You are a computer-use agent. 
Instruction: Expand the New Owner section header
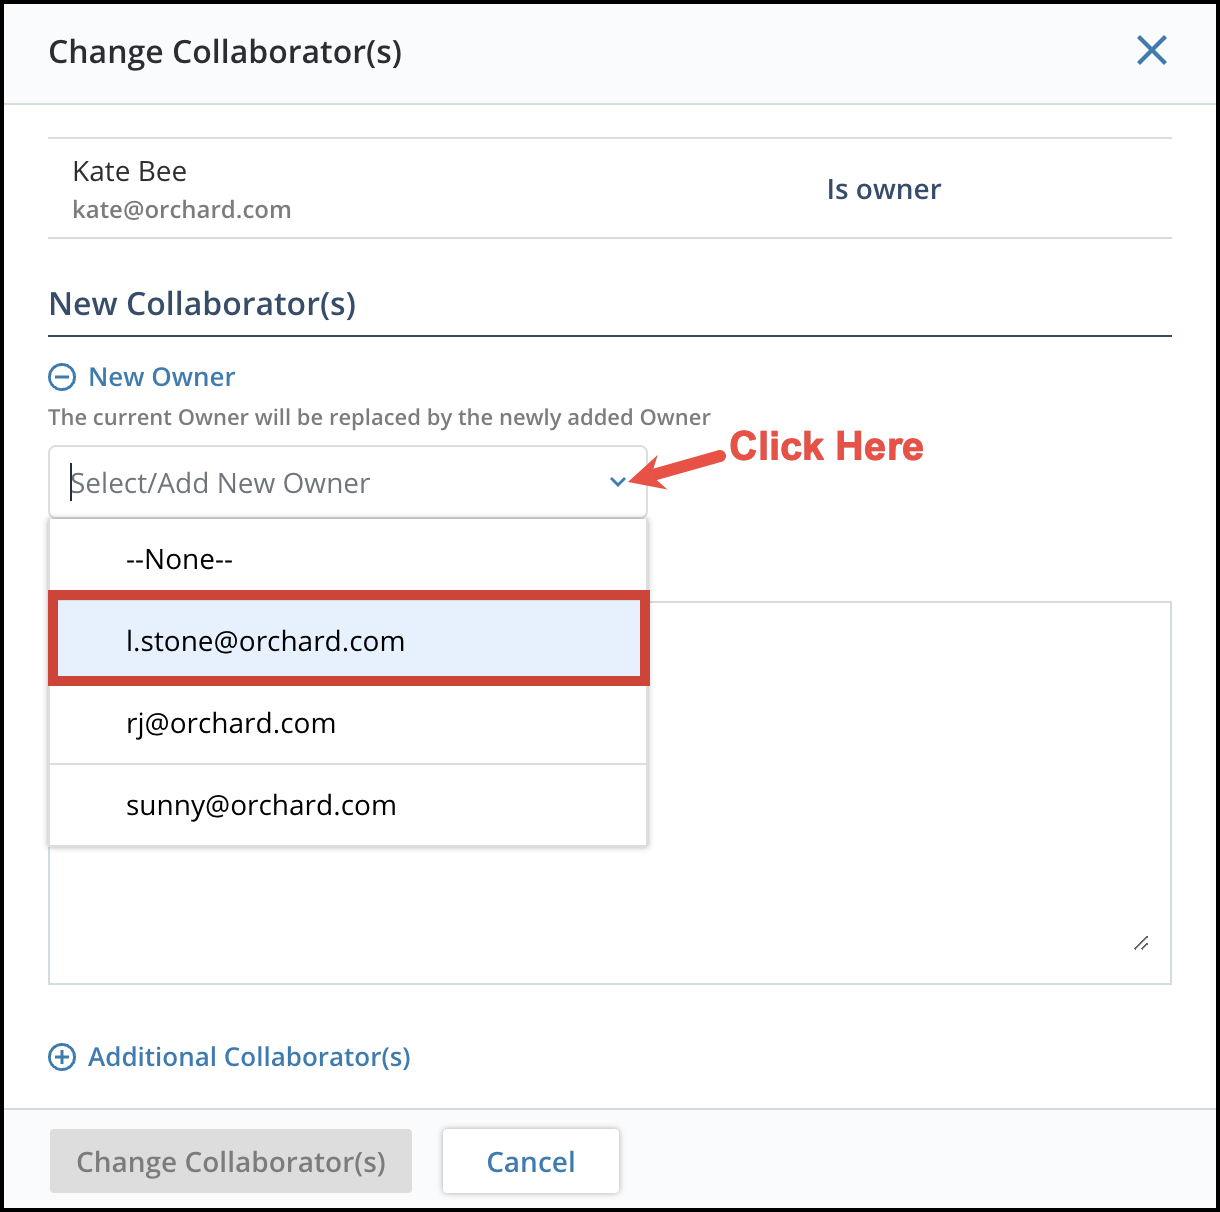[x=161, y=377]
